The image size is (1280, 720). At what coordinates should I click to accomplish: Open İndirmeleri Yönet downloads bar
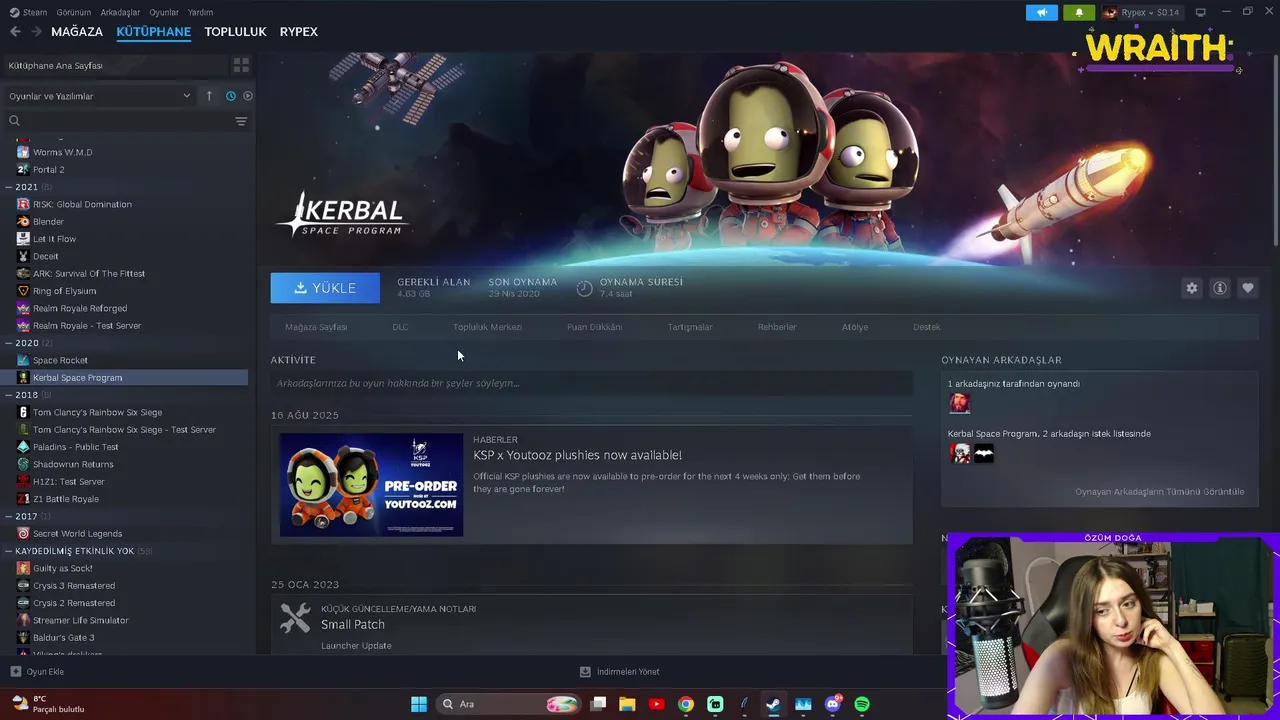coord(620,672)
